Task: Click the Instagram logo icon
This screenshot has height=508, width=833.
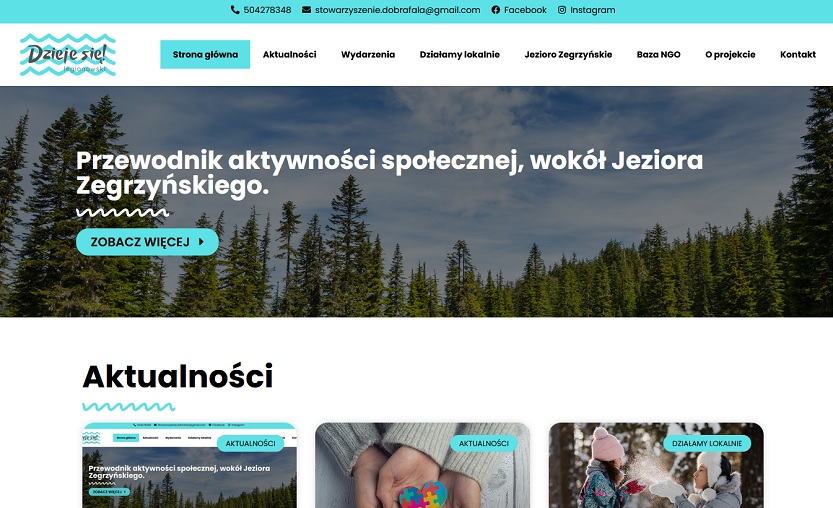Action: point(562,10)
